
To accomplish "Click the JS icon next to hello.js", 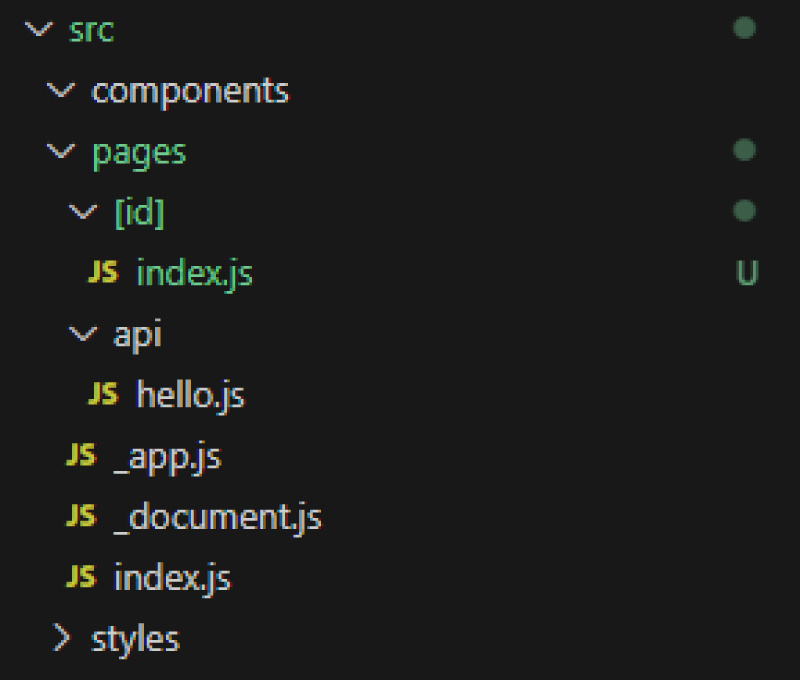I will [x=105, y=395].
